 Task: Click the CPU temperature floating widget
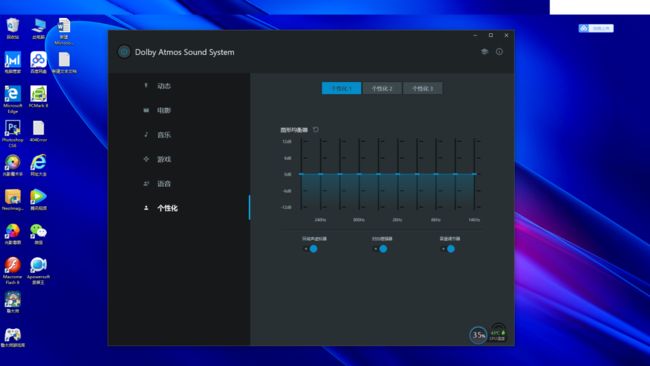[x=498, y=334]
